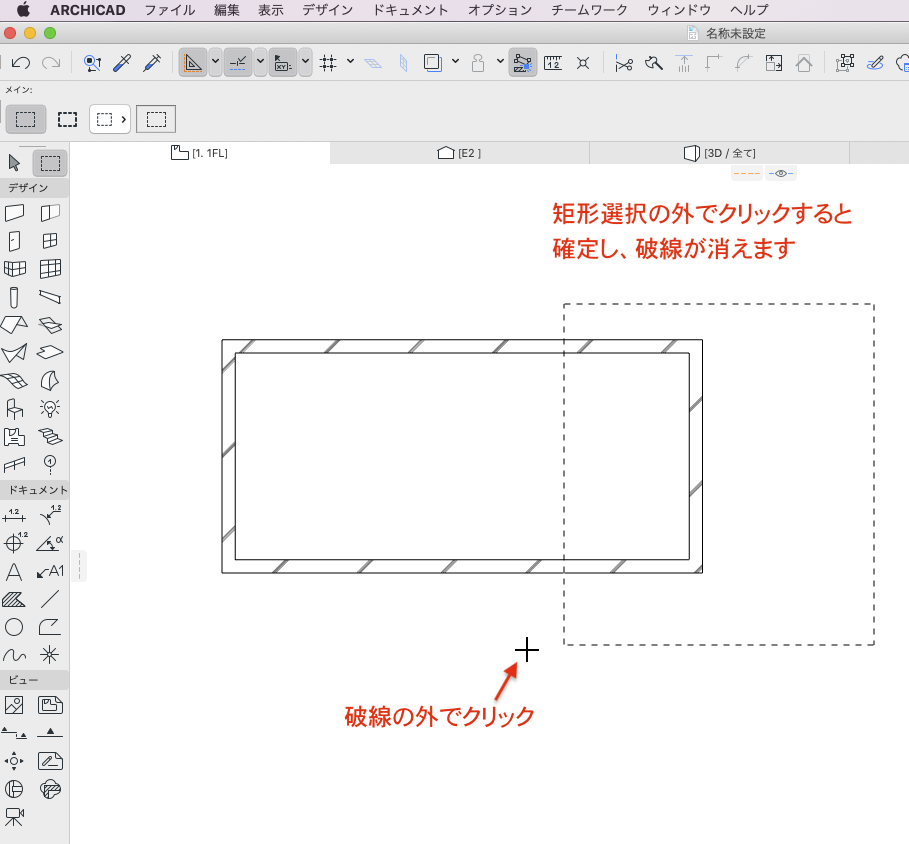Expand marquee geometry method flyout
The width and height of the screenshot is (909, 844).
point(110,119)
